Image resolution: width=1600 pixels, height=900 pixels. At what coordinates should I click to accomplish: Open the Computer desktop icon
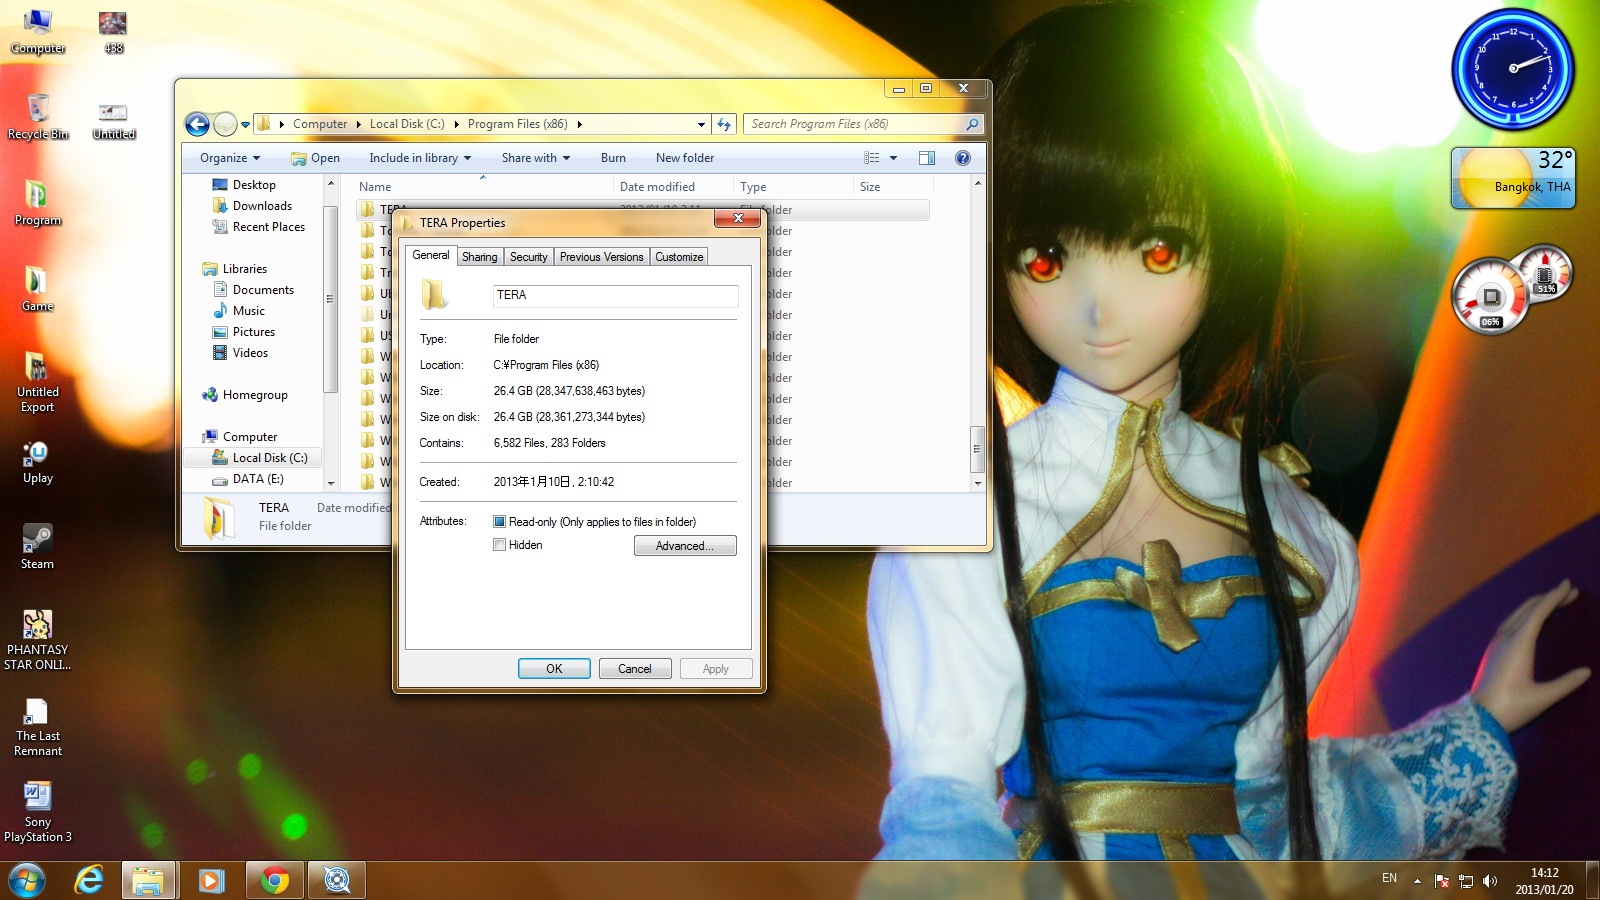(38, 31)
